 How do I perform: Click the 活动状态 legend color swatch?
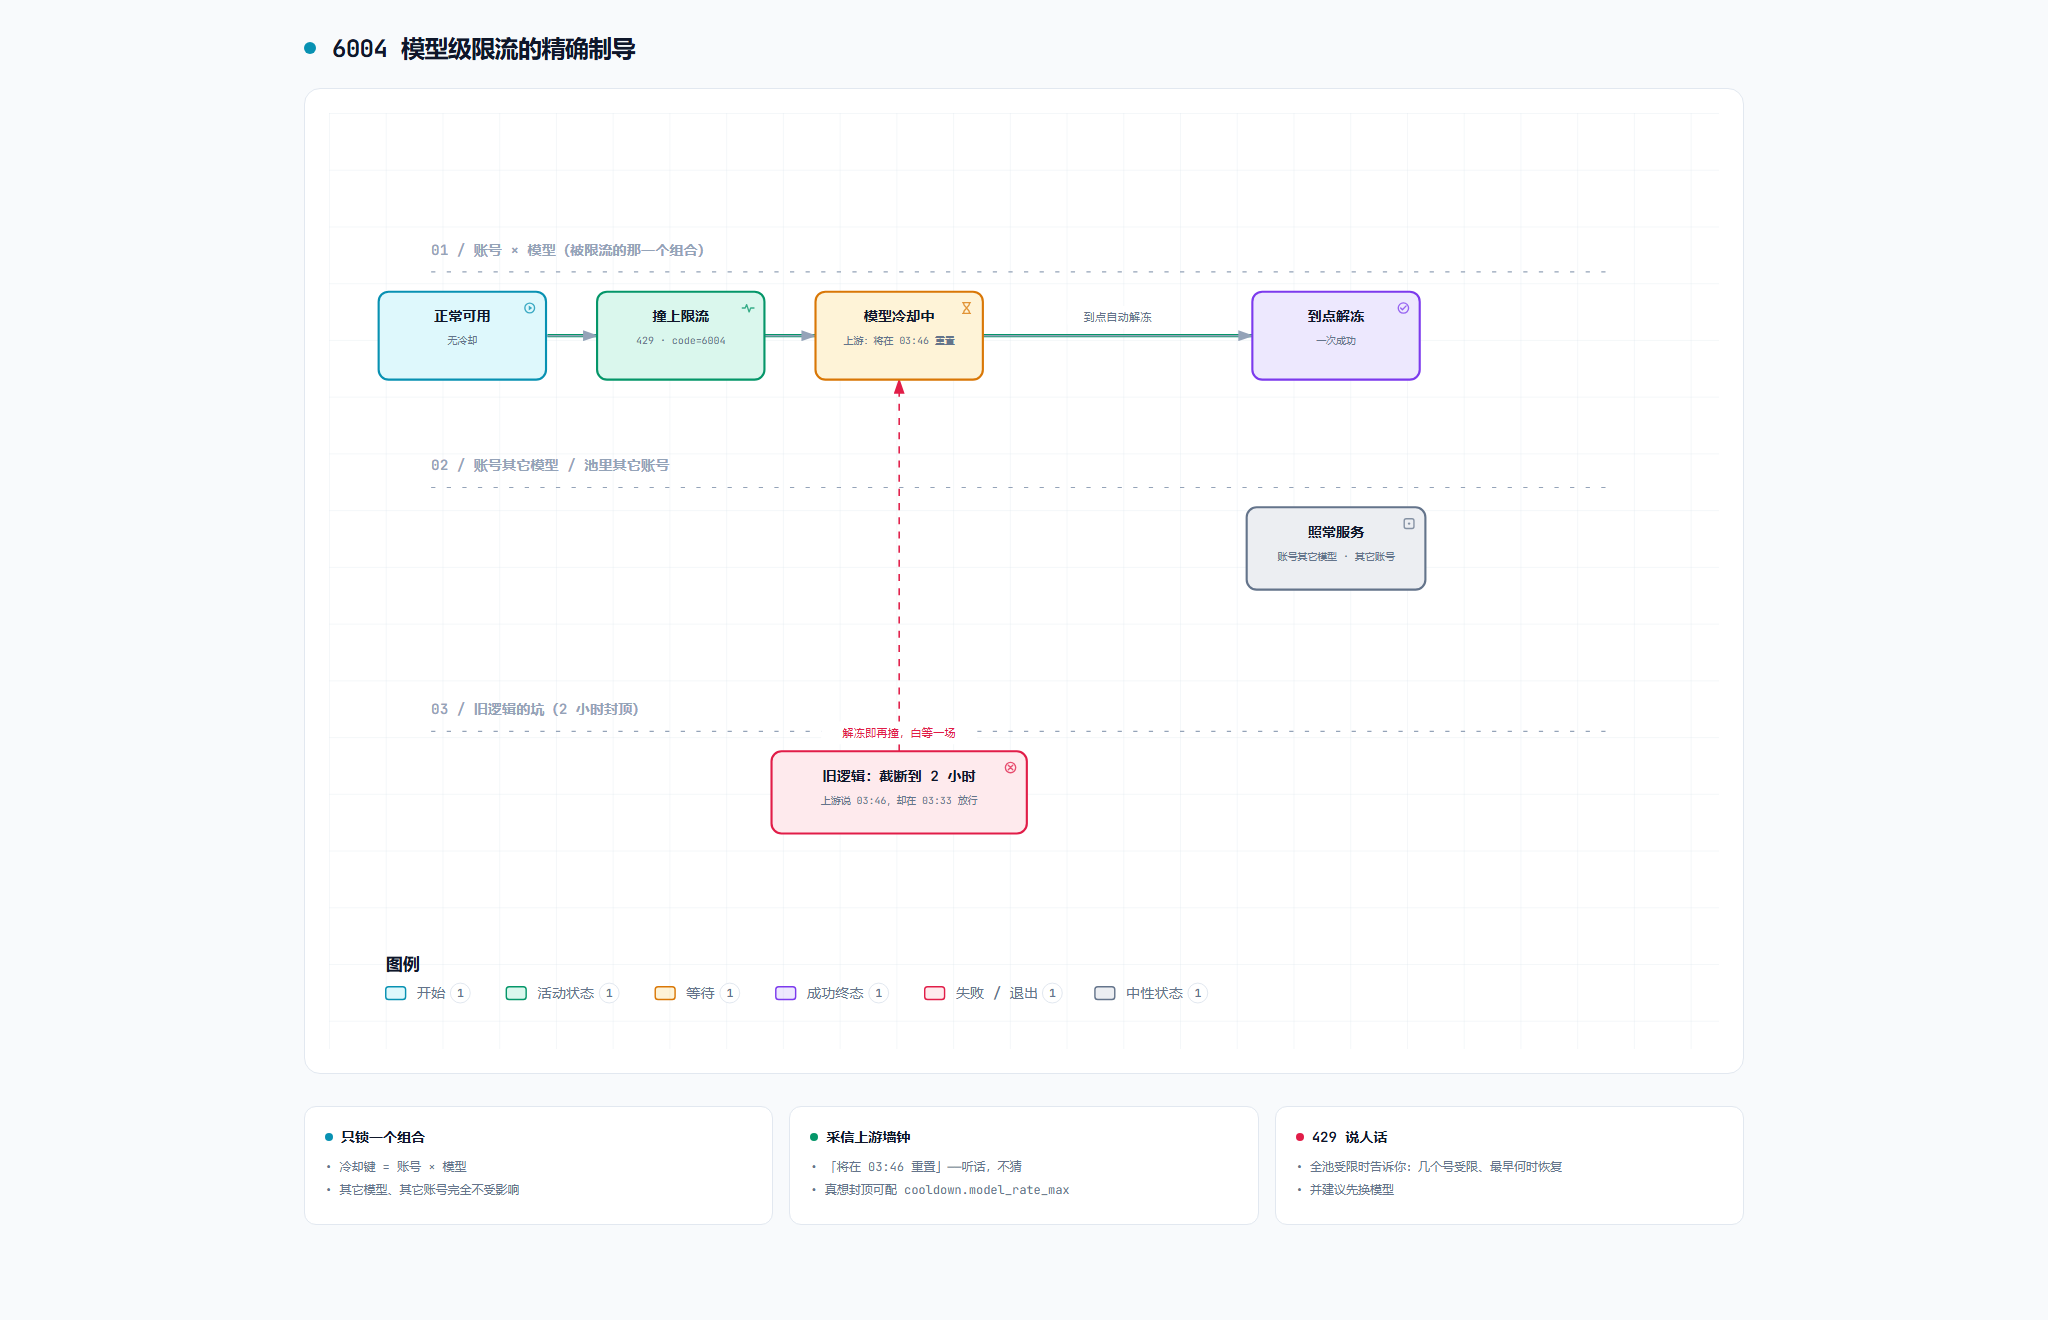[516, 993]
